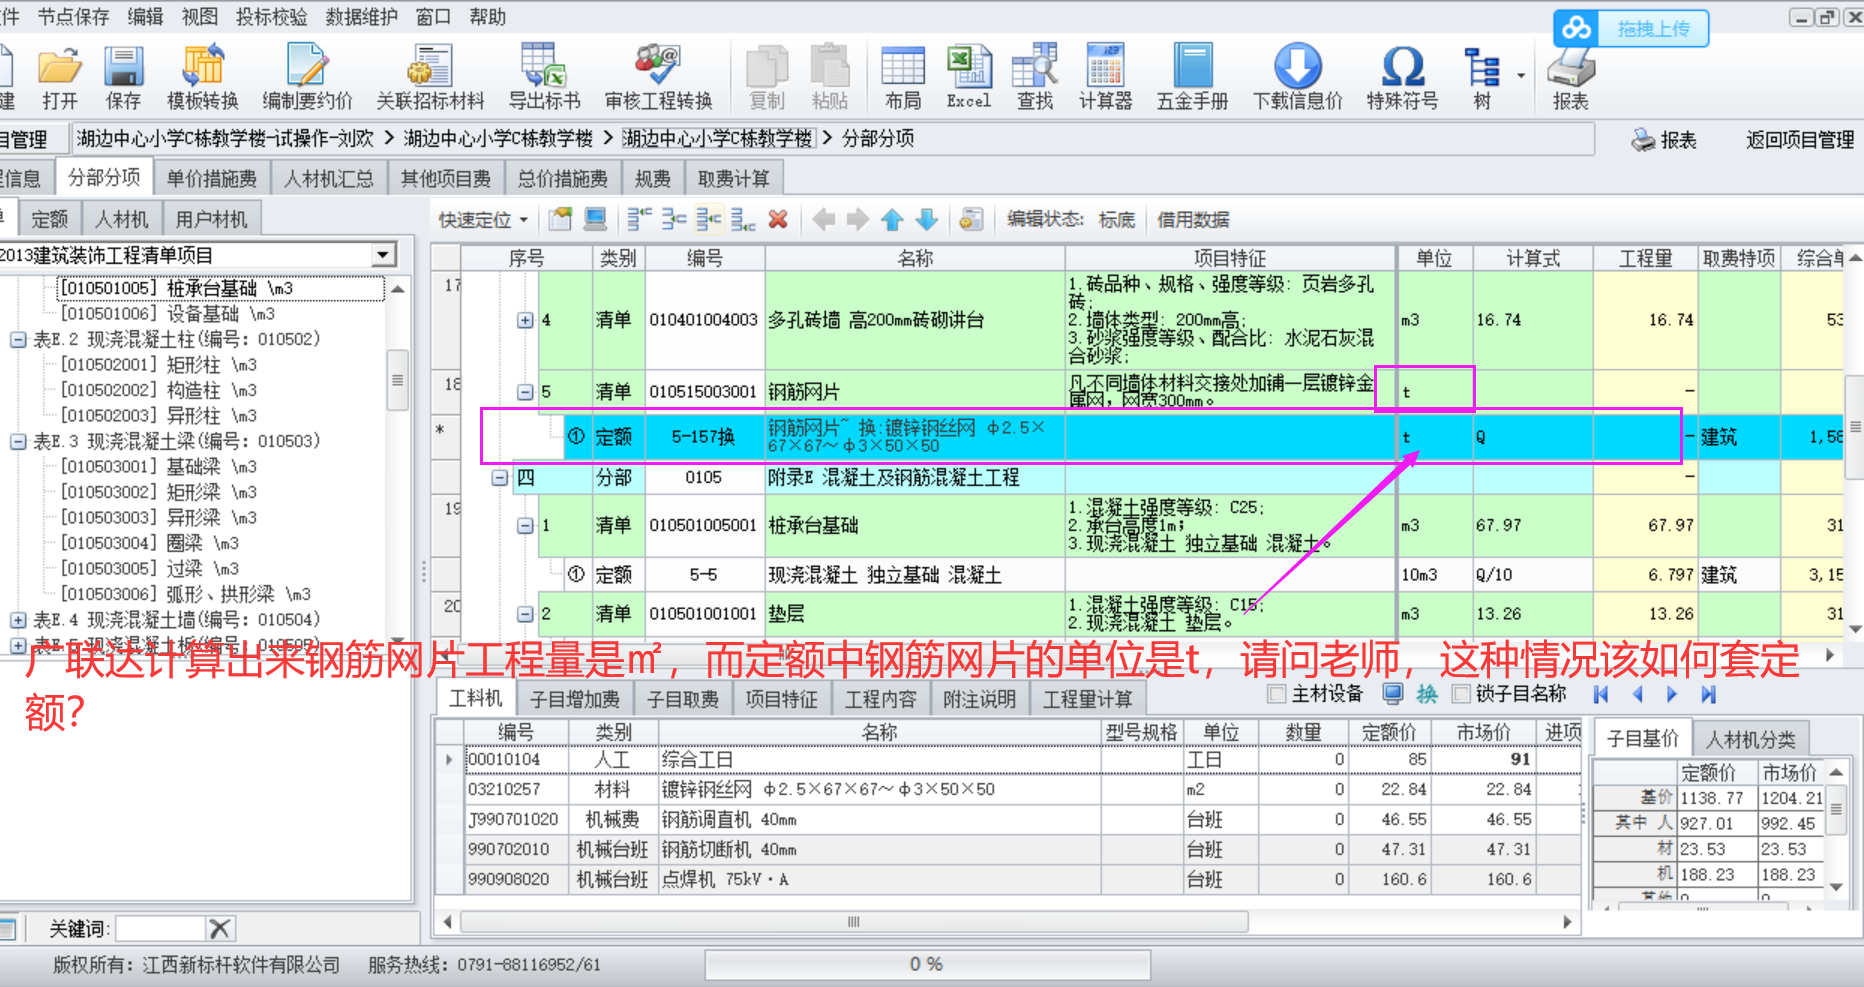Open the 视图 menu
The height and width of the screenshot is (987, 1864).
[x=199, y=17]
